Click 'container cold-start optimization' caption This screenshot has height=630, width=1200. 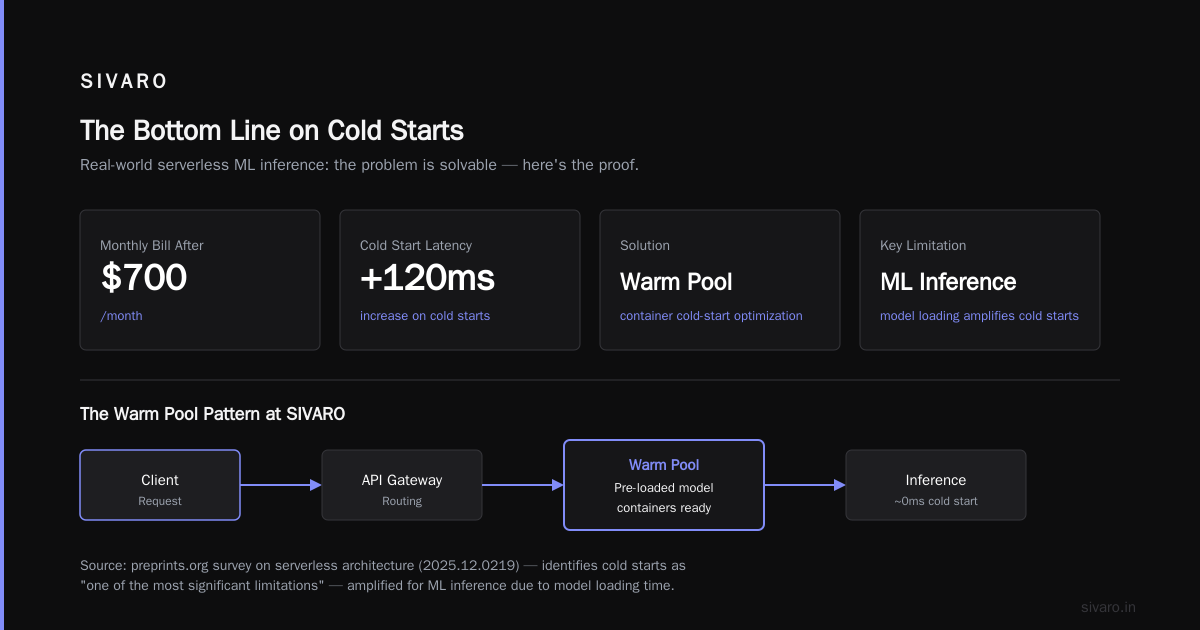[x=711, y=316]
